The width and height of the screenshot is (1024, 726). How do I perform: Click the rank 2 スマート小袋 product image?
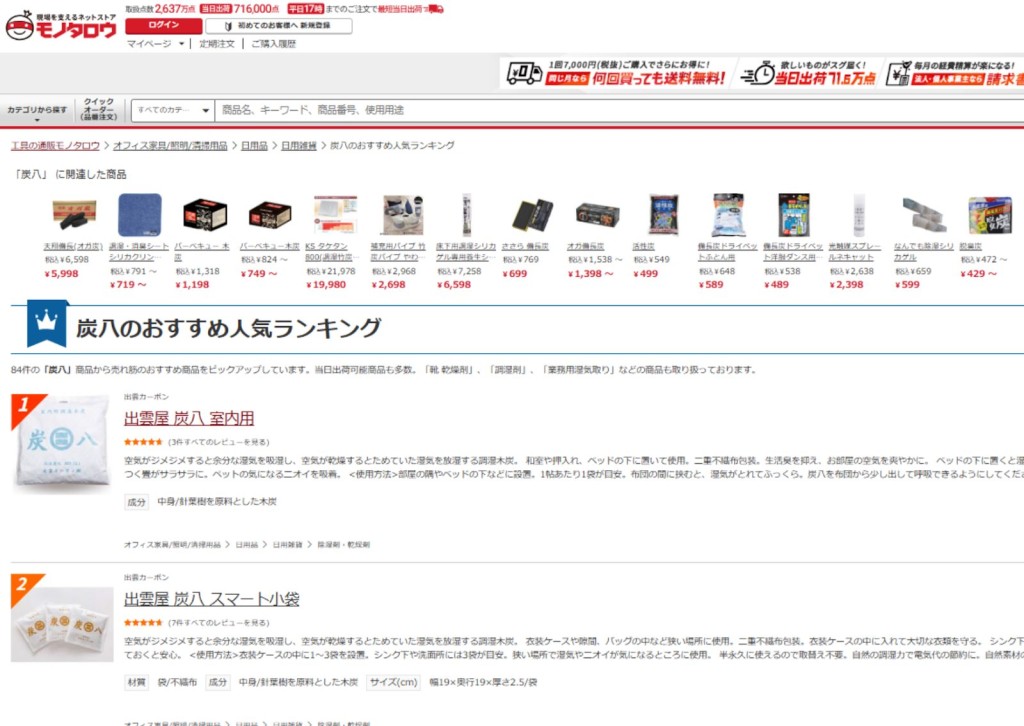coord(62,623)
